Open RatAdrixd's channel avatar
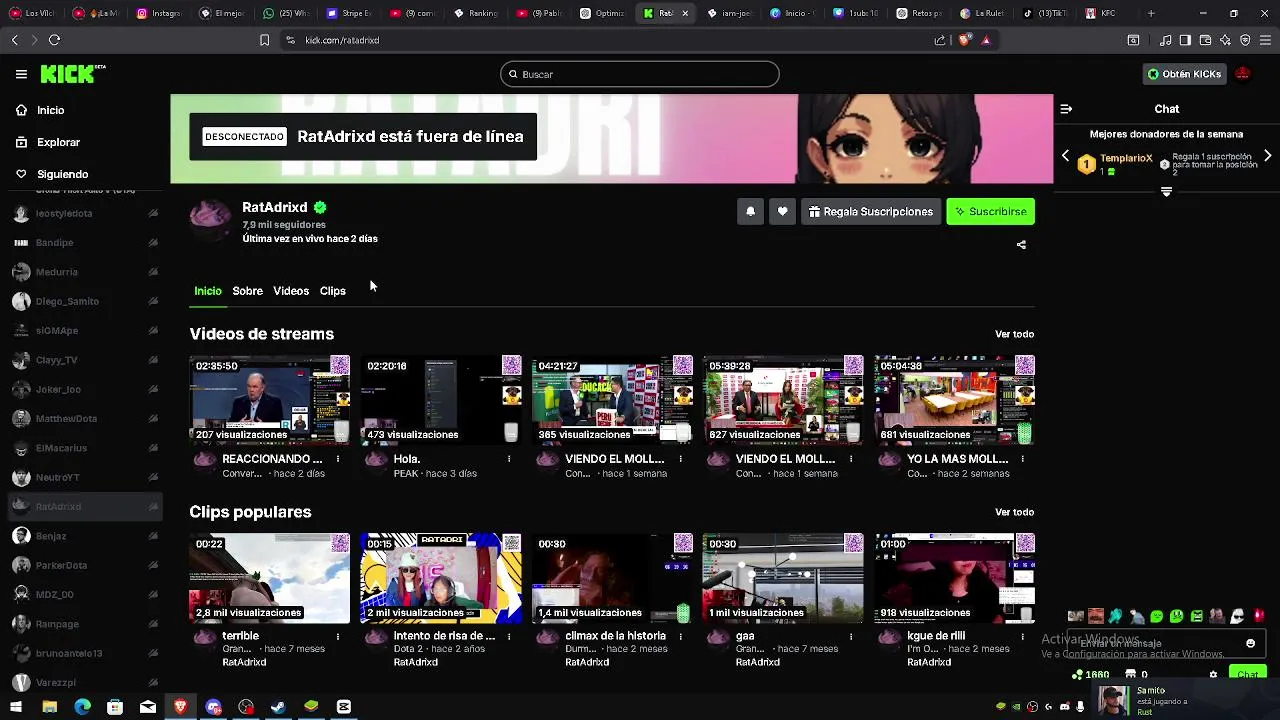The width and height of the screenshot is (1280, 720). click(x=210, y=218)
